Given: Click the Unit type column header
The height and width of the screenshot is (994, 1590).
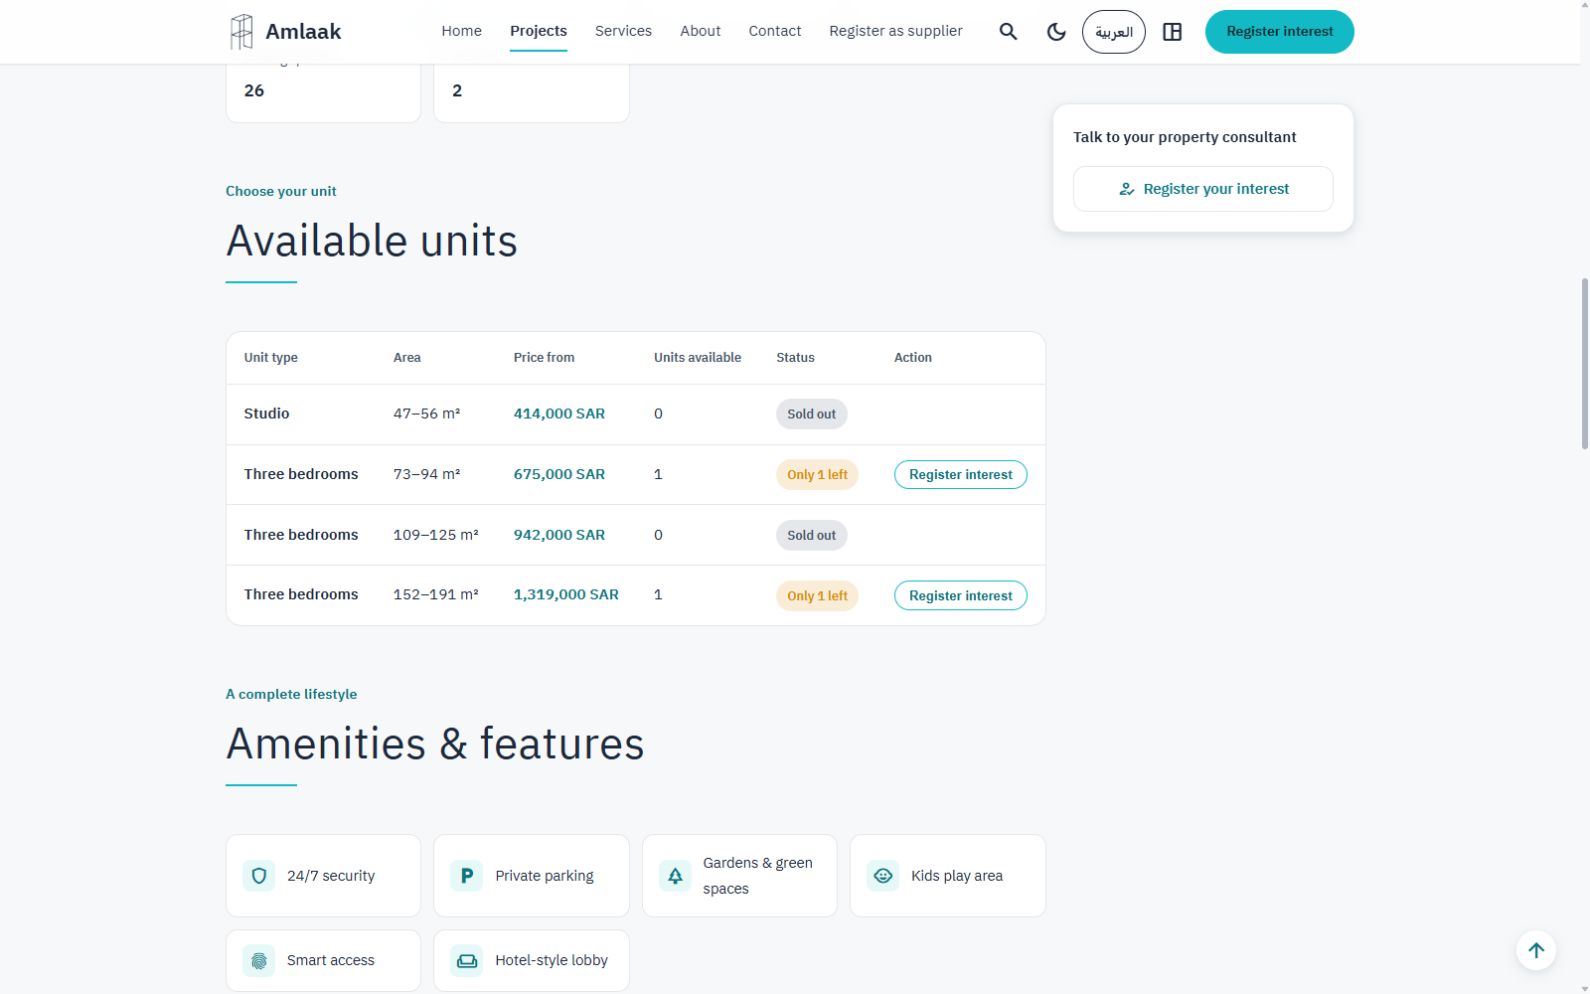Looking at the screenshot, I should (x=271, y=358).
